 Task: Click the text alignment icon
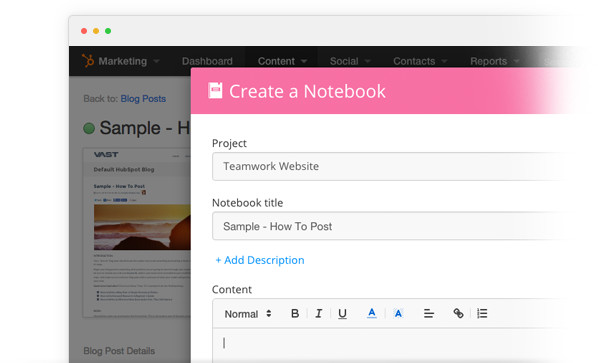[429, 313]
